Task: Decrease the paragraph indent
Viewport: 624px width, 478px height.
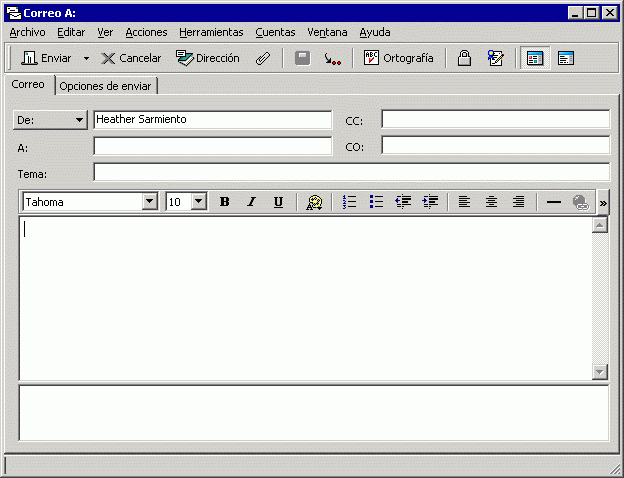Action: (403, 202)
